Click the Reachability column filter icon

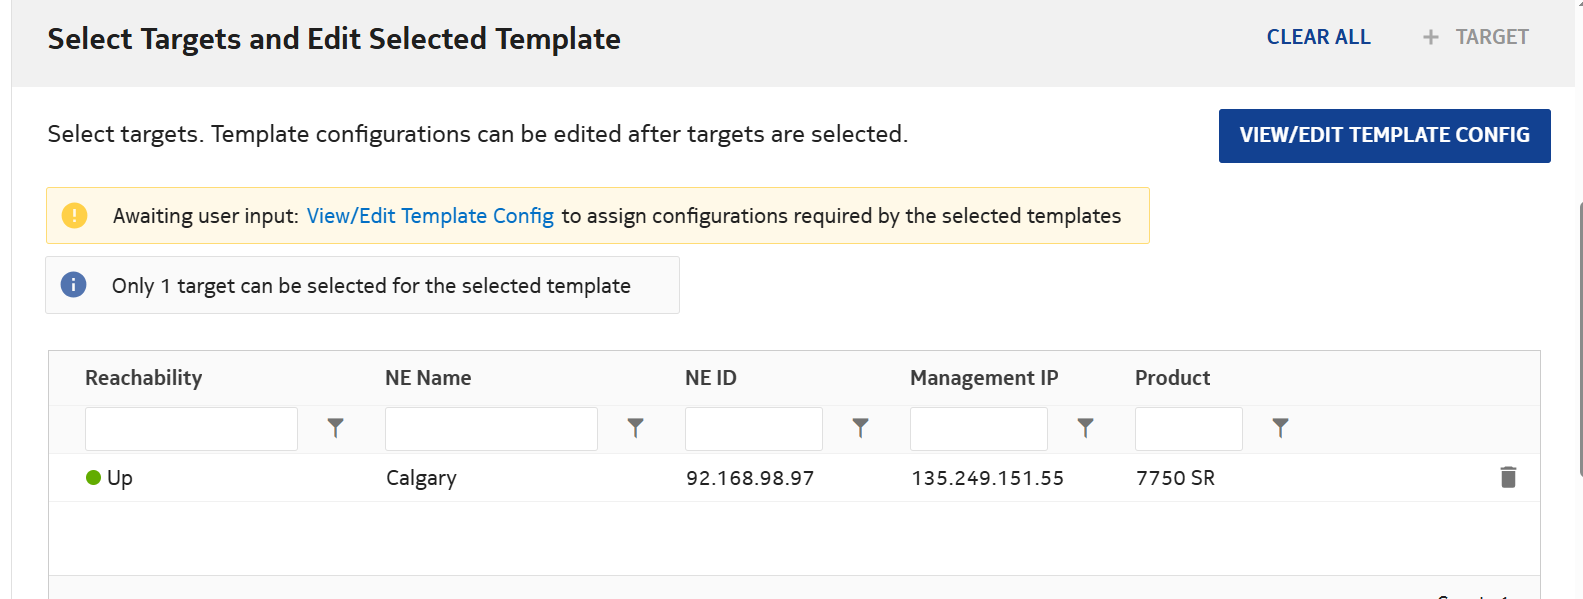click(335, 428)
